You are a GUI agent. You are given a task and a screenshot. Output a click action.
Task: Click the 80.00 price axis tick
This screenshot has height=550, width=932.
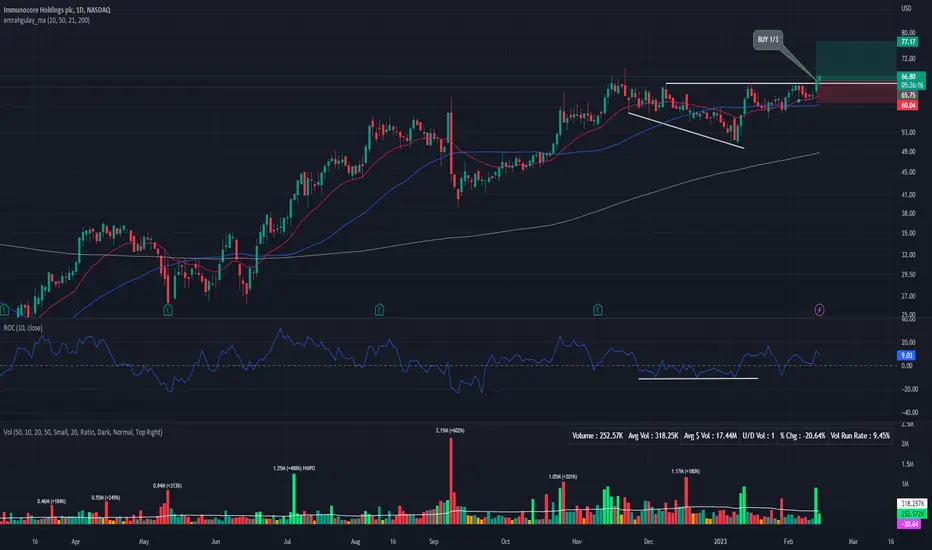point(908,33)
